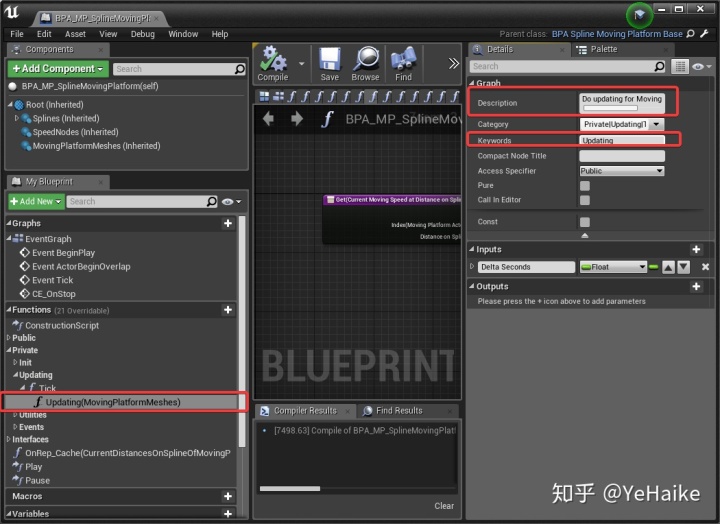This screenshot has height=524, width=720.
Task: Toggle Delta Seconds pass-by-reference pill
Action: coord(653,267)
